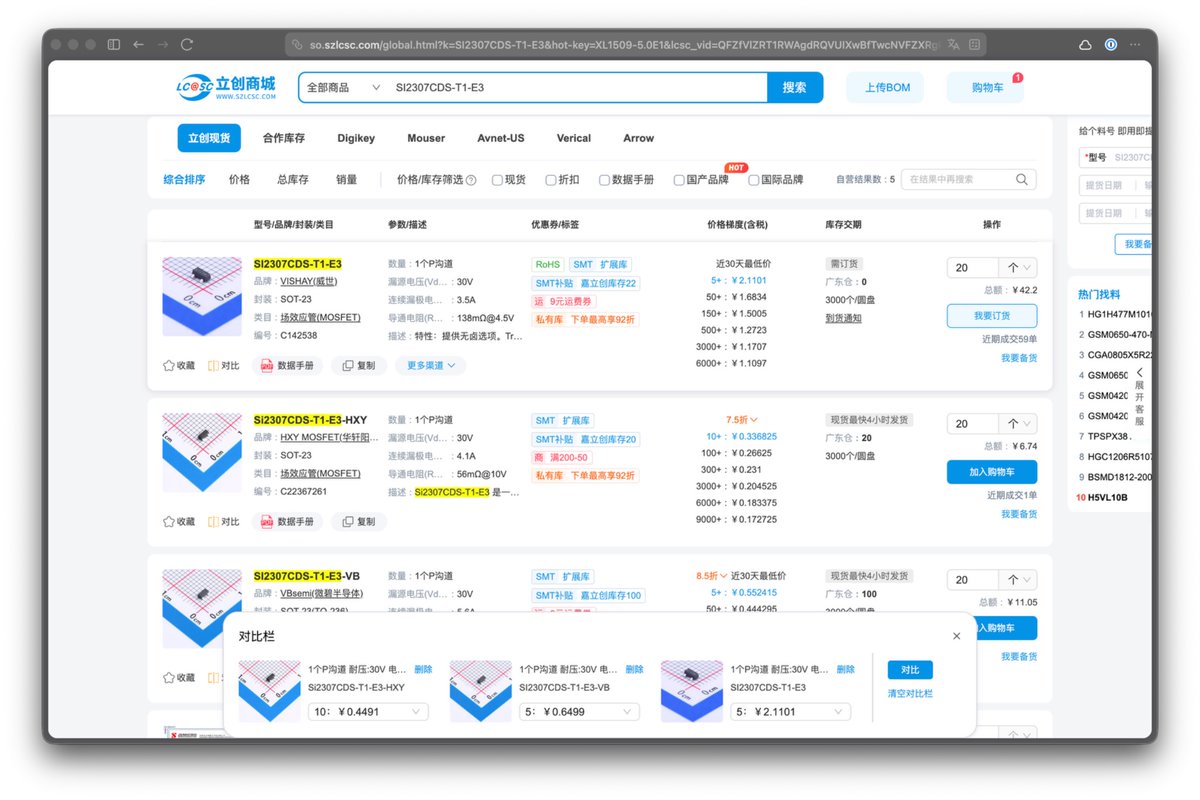
Task: Switch to the Avnet-US tab
Action: tap(501, 138)
